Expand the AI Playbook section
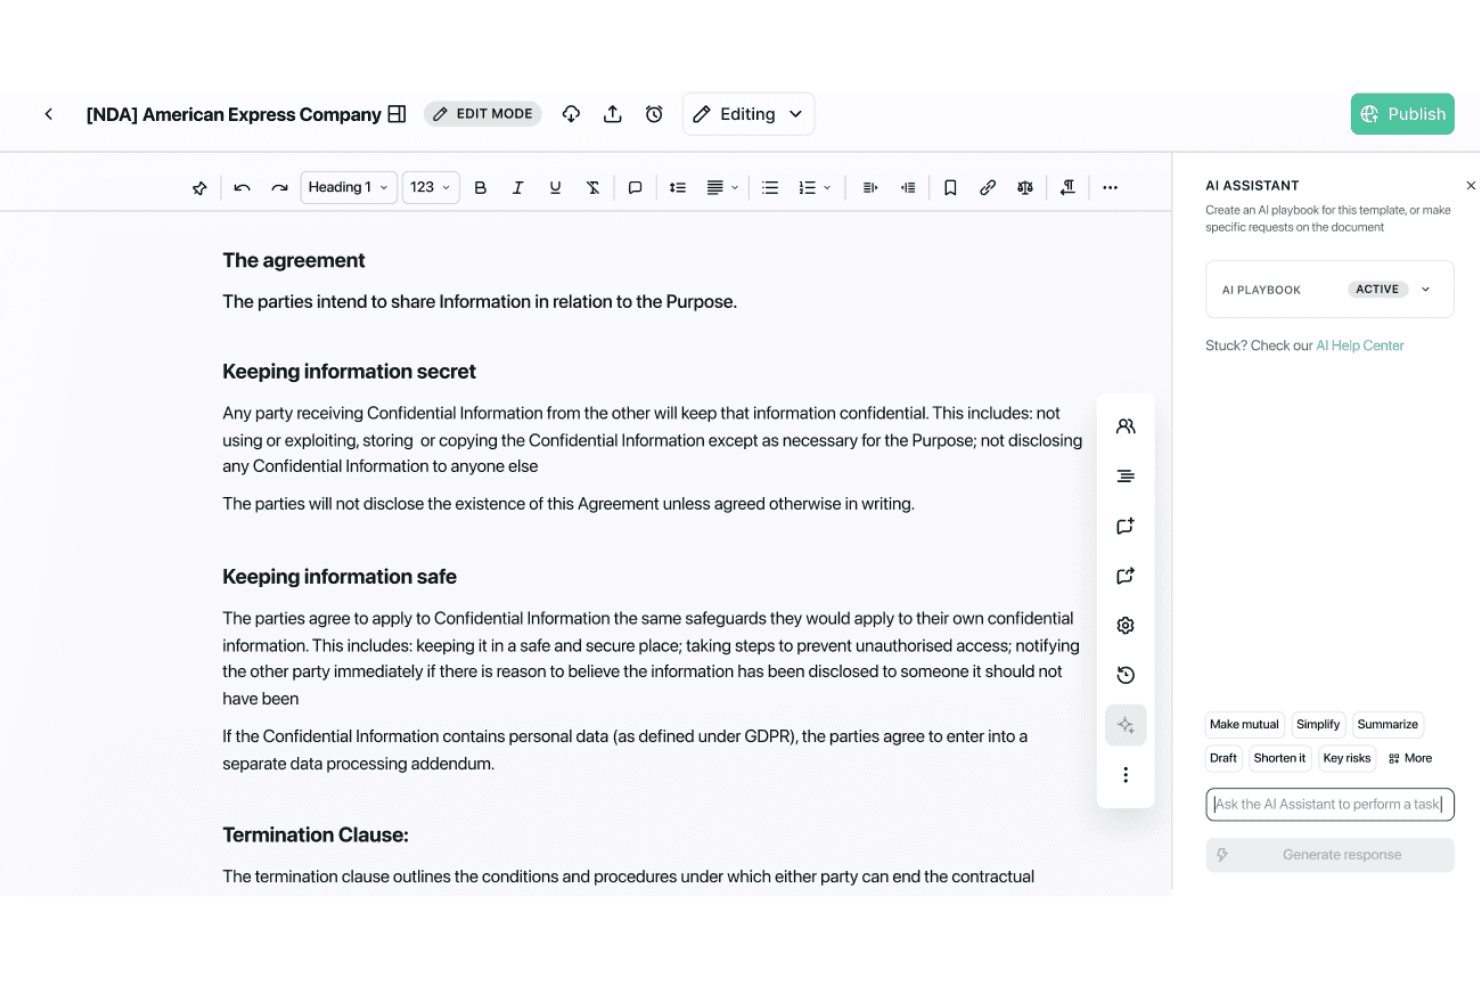Viewport: 1480px width, 987px height. [1330, 289]
